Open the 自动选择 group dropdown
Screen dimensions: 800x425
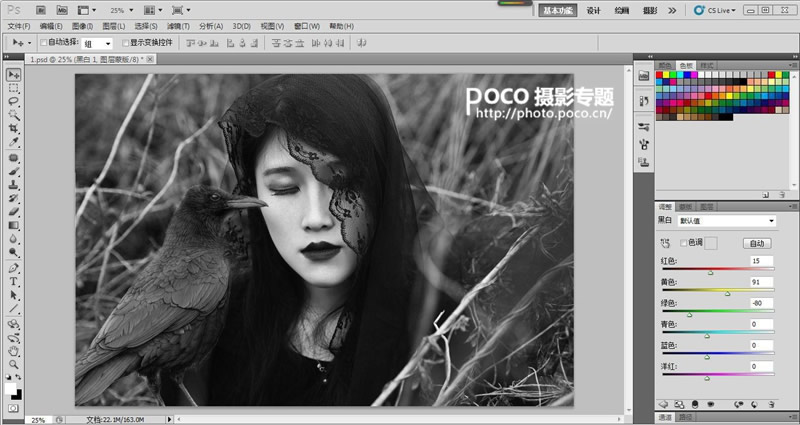[97, 44]
